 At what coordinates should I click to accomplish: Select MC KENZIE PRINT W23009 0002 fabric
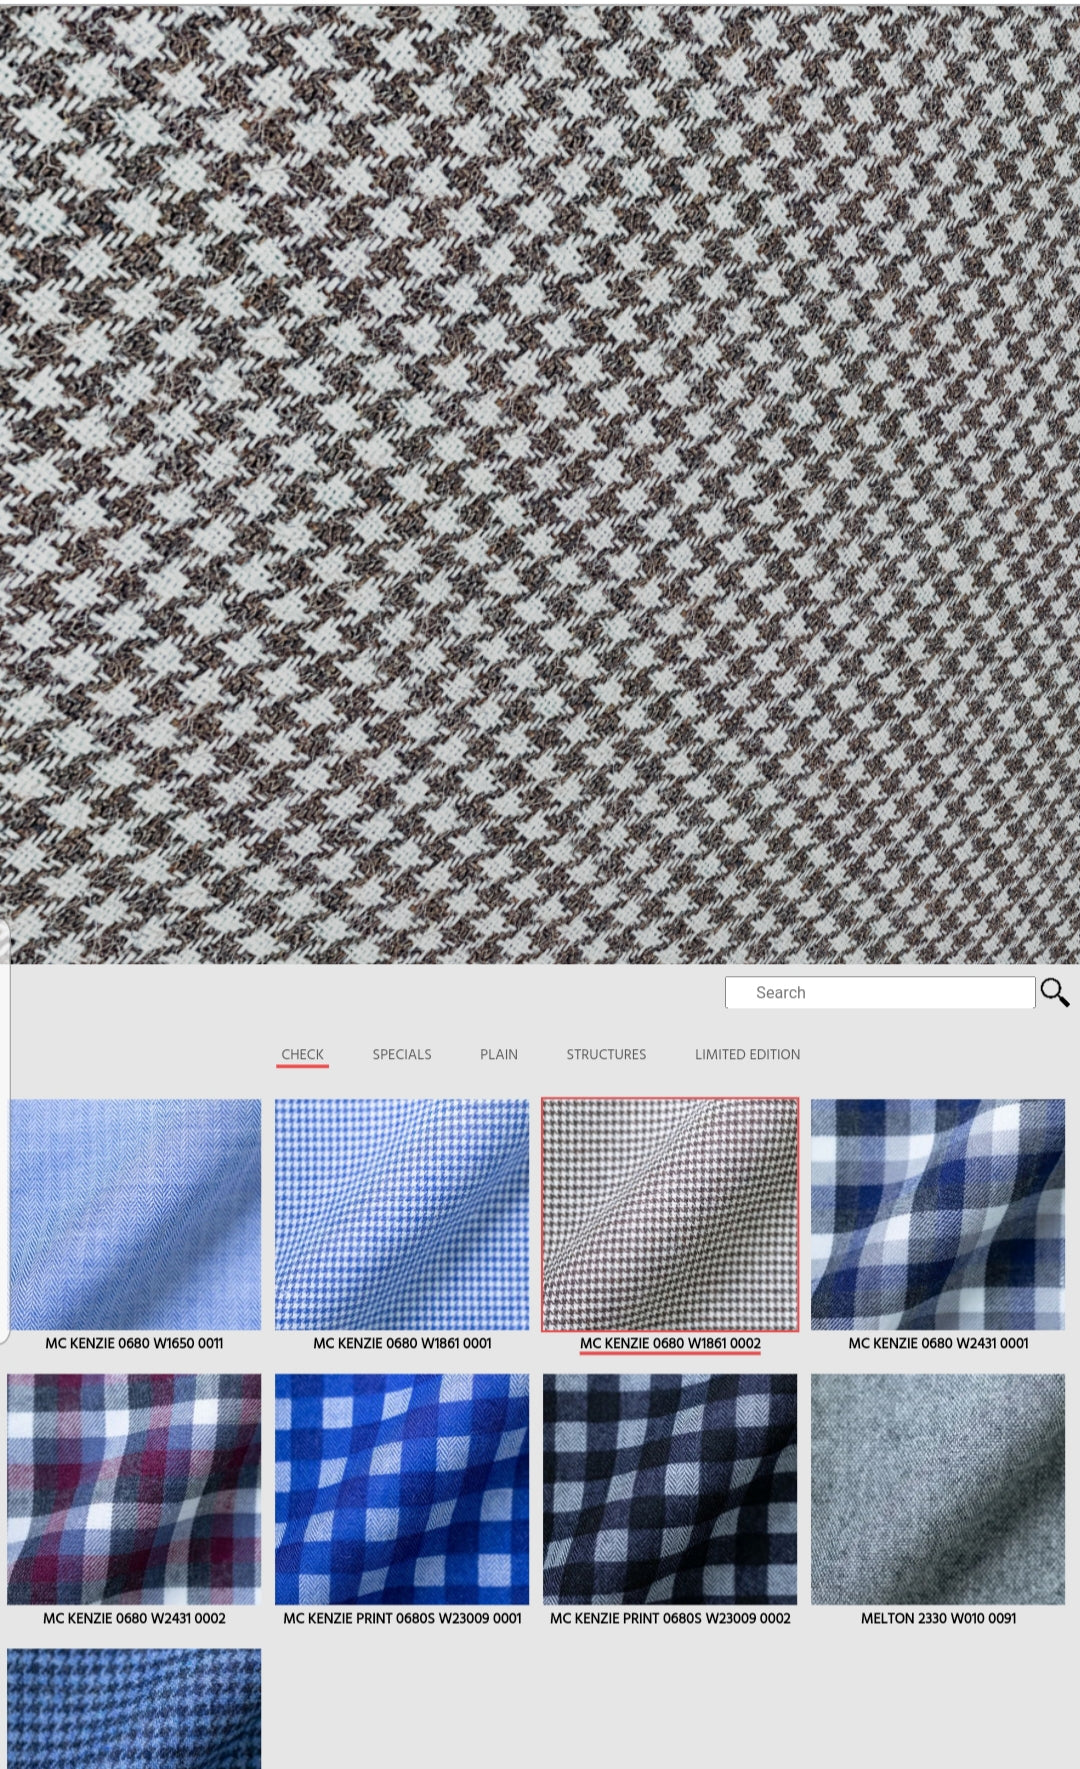click(670, 1488)
